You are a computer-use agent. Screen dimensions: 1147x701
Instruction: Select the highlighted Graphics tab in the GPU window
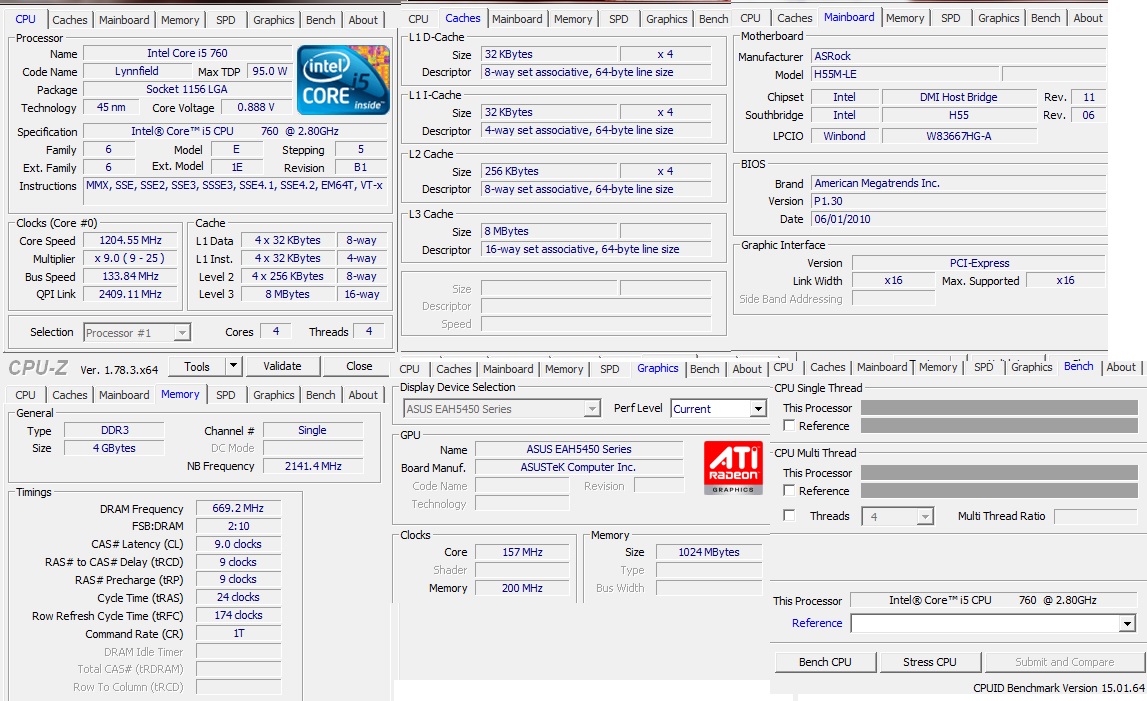click(658, 369)
